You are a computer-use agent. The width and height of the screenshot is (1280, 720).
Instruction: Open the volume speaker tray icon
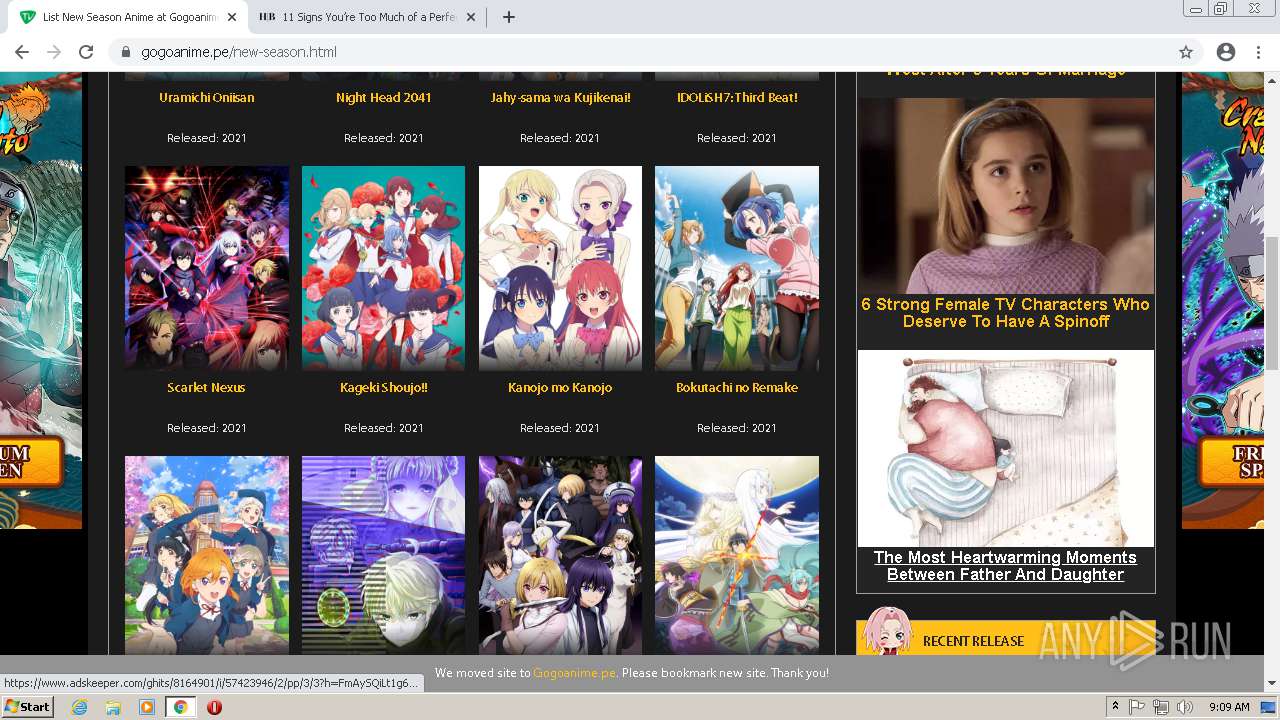tap(1184, 707)
